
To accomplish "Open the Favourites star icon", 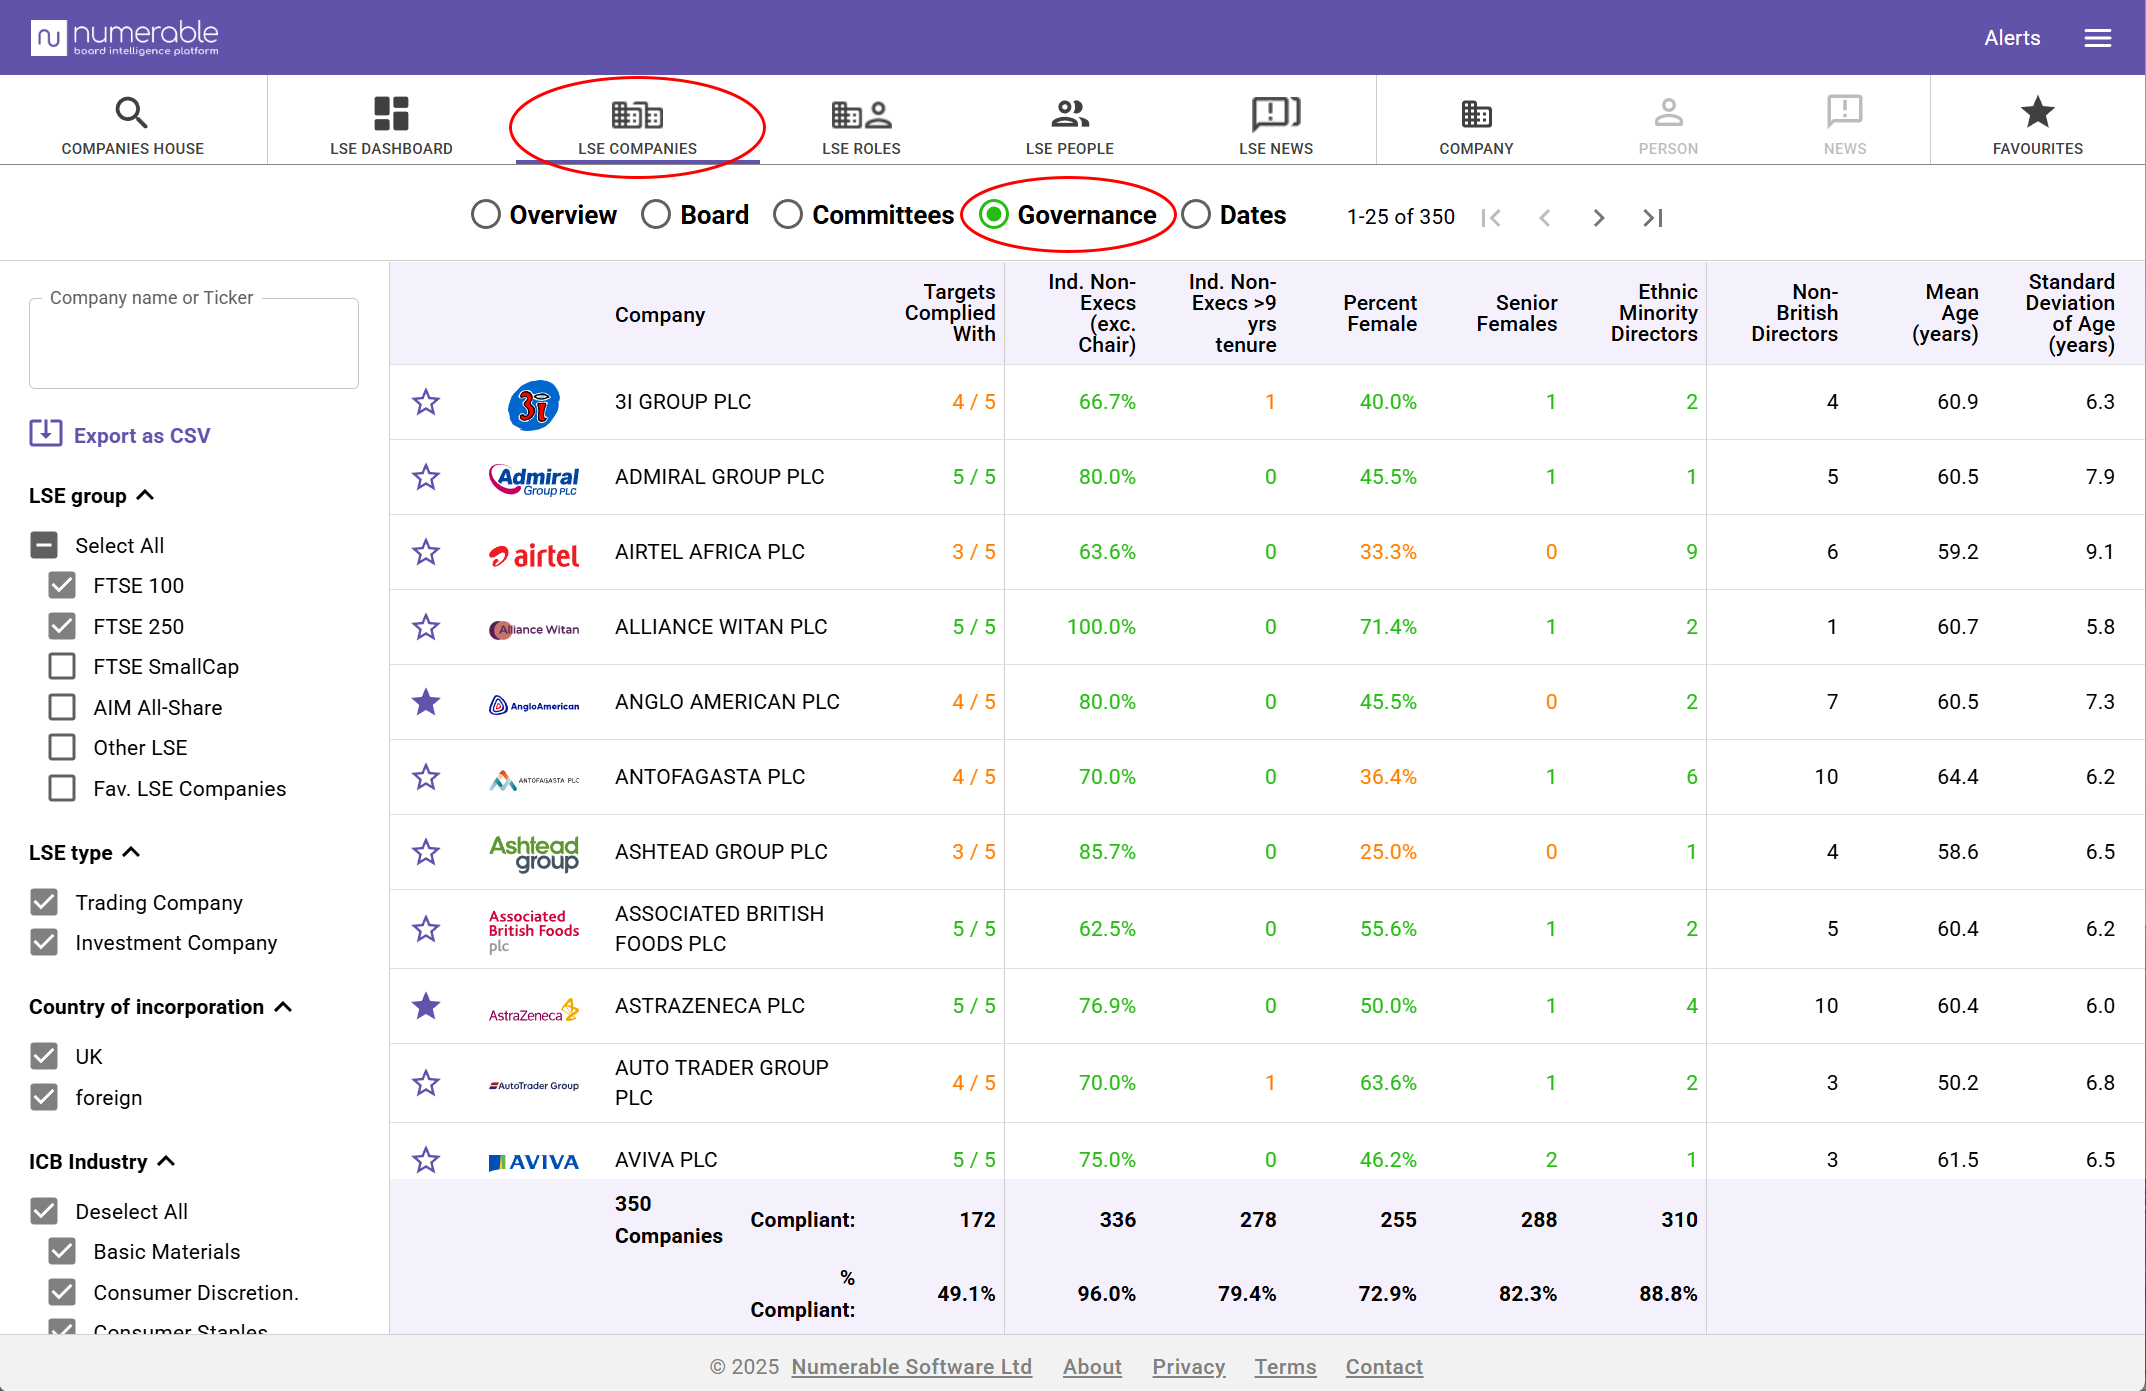I will tap(2037, 113).
